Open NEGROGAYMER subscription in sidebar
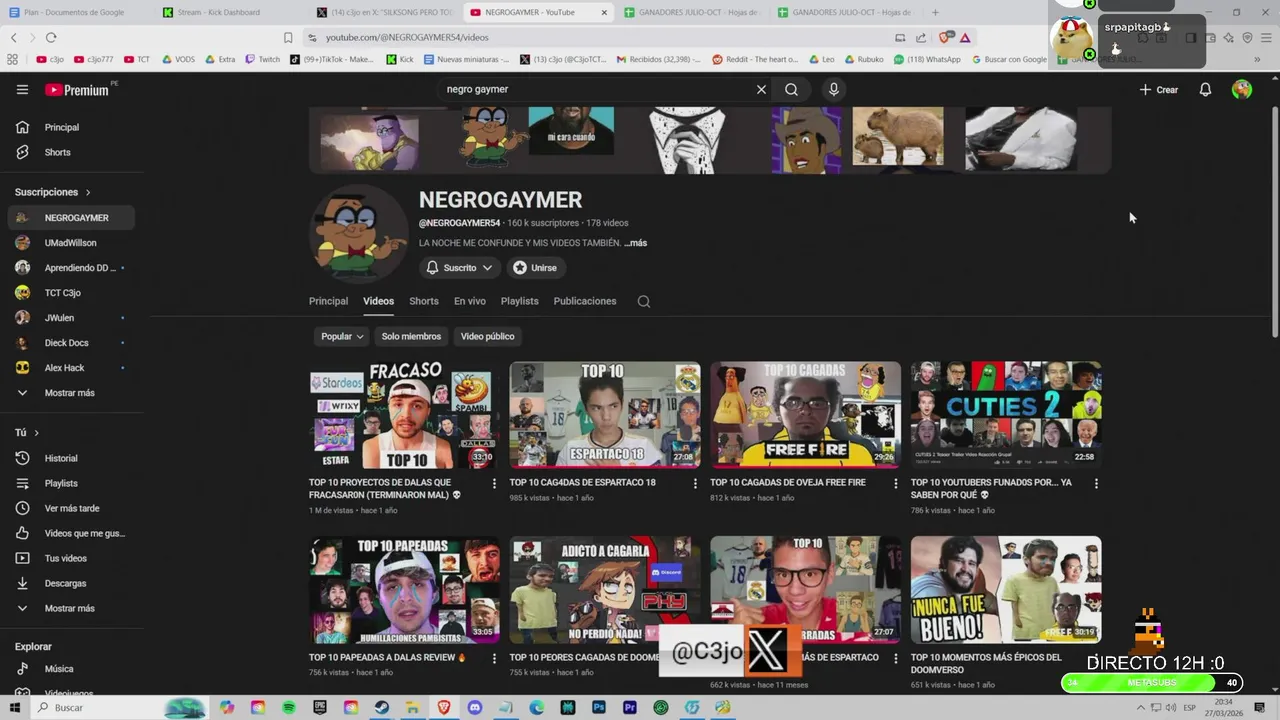The width and height of the screenshot is (1280, 720). 70,218
